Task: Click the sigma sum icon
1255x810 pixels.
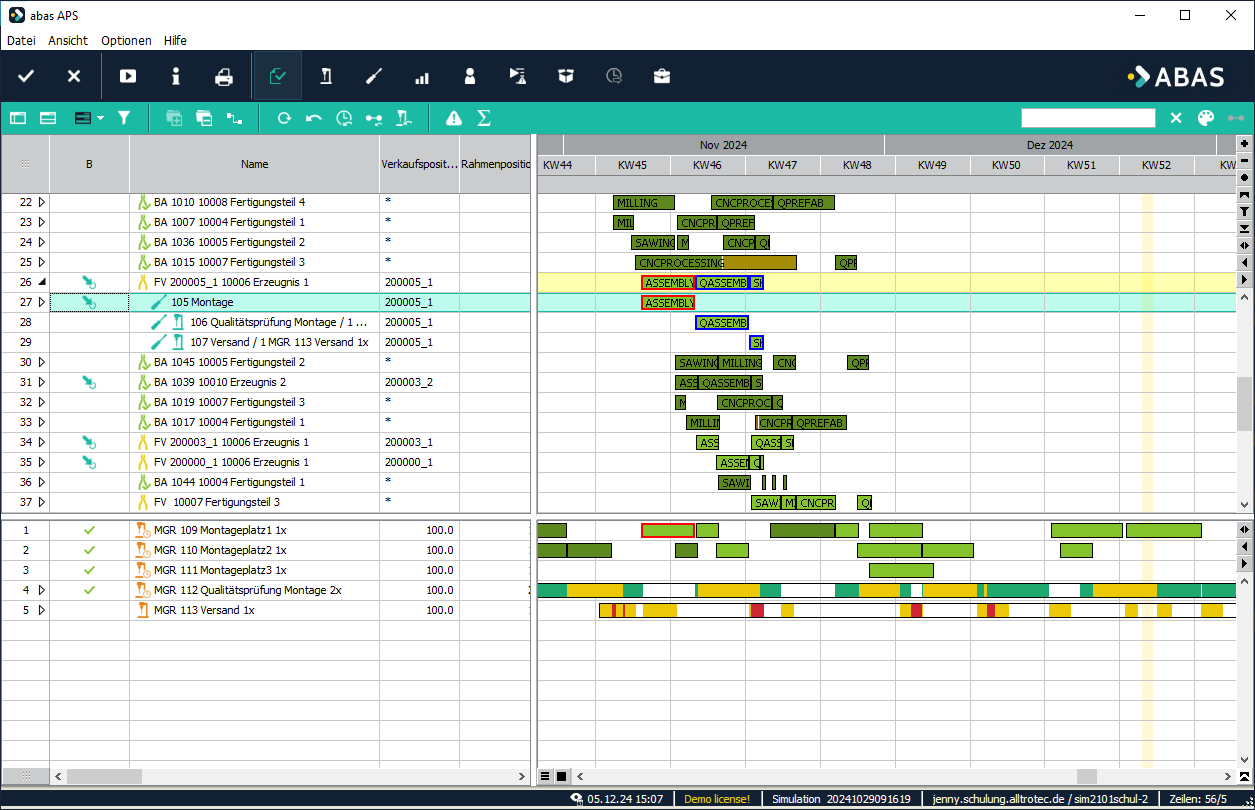Action: pos(484,118)
